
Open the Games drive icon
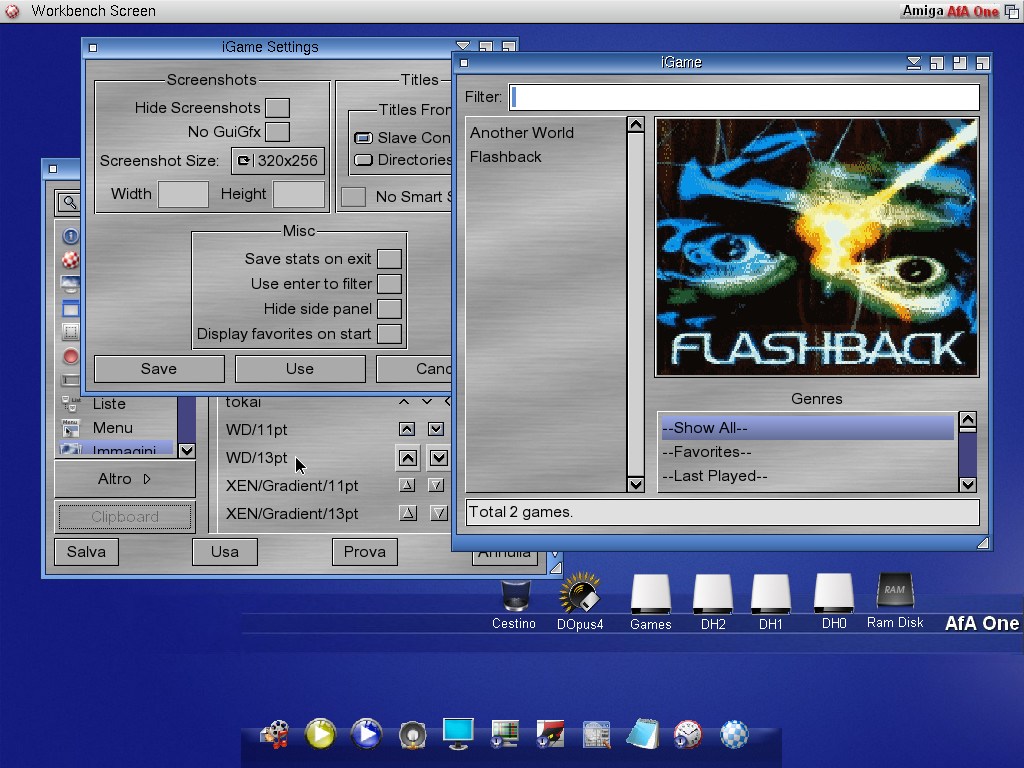click(x=650, y=597)
